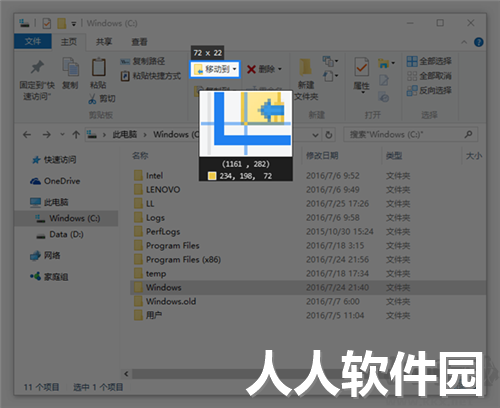Click the title bar New folder quick icon

tap(61, 23)
